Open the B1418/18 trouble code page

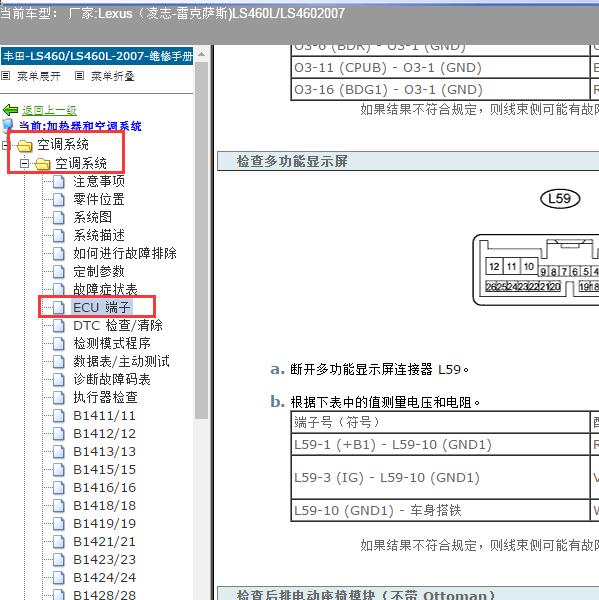coord(104,506)
